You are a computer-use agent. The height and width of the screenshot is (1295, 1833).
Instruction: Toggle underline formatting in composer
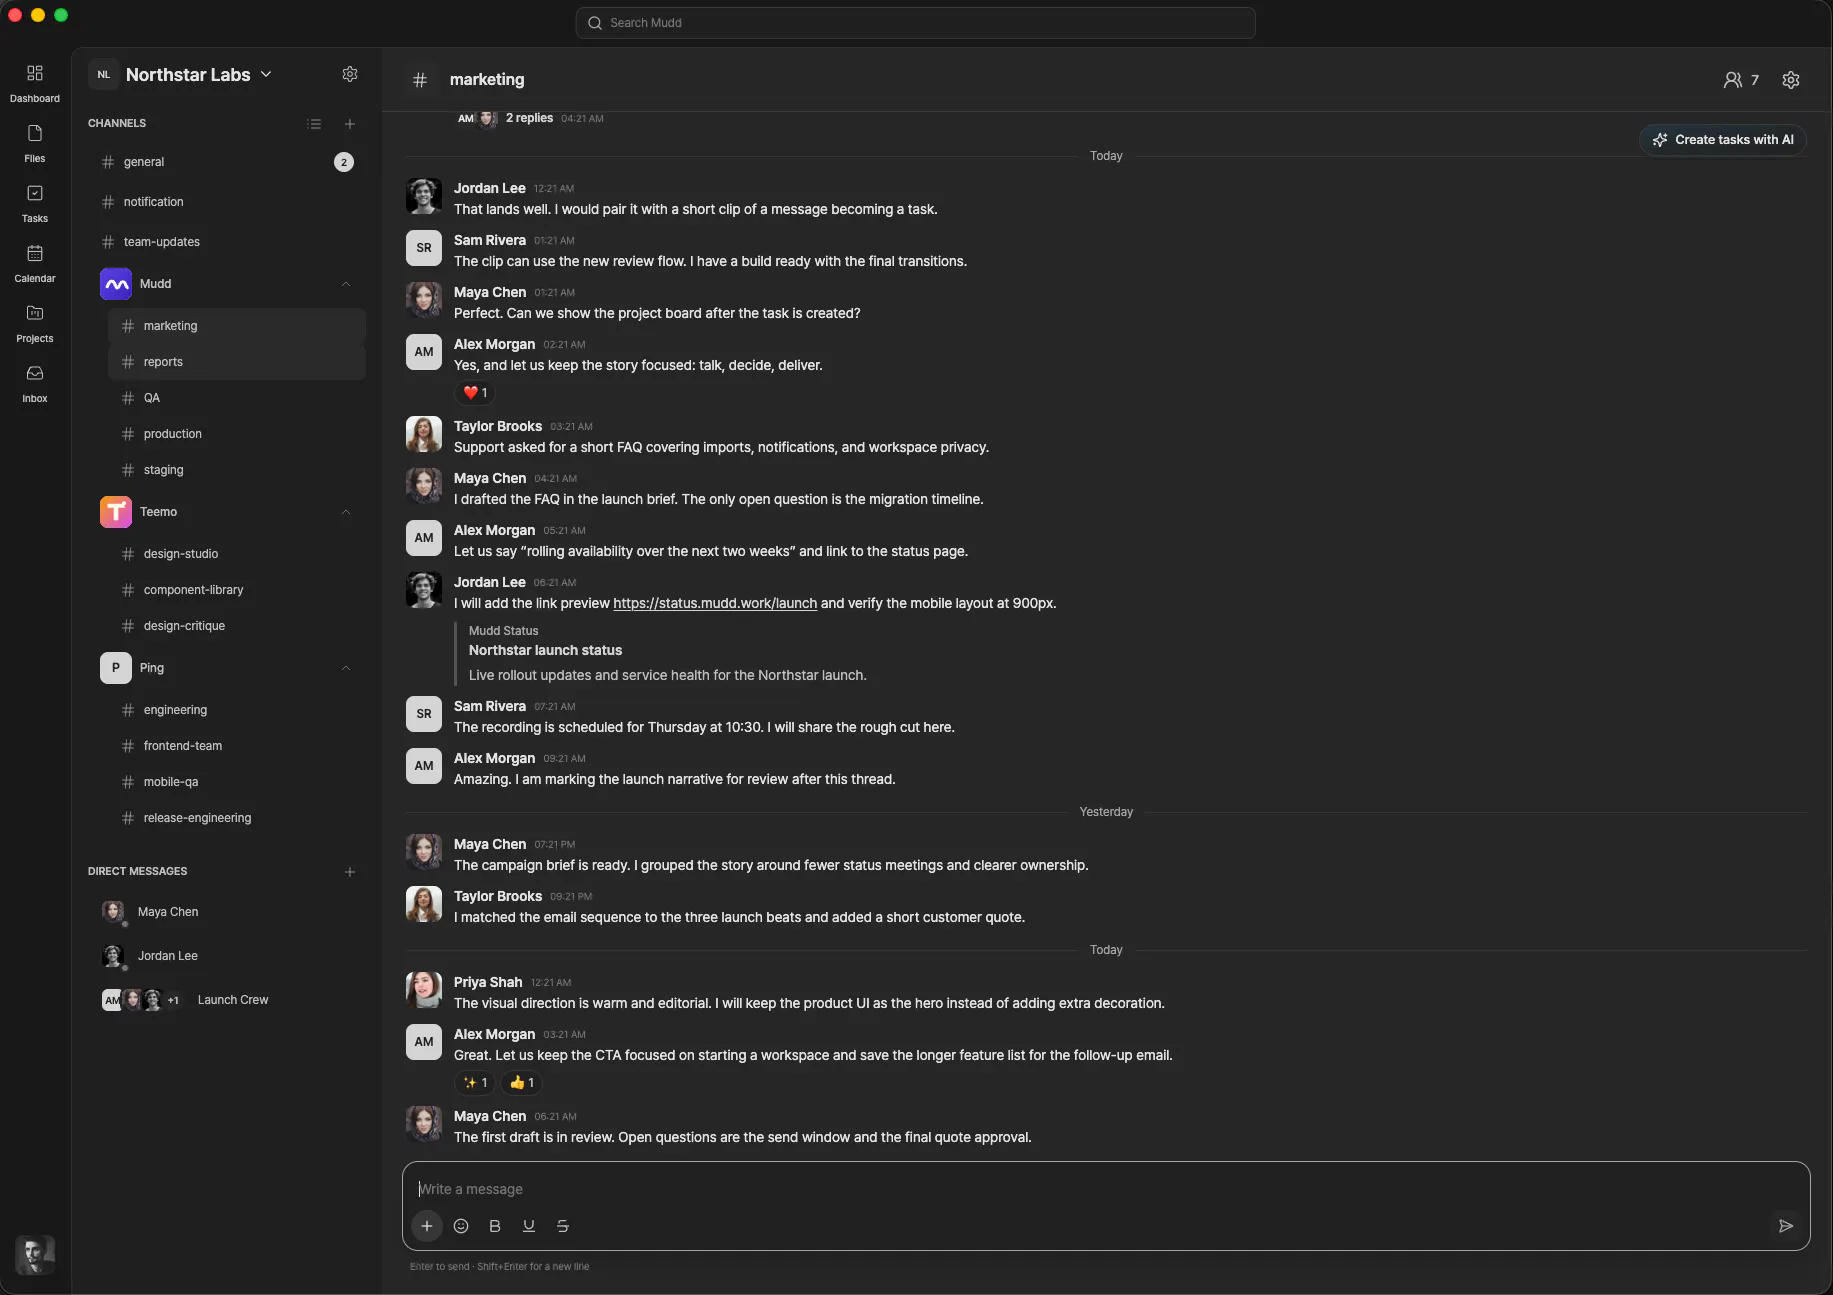pyautogui.click(x=529, y=1226)
